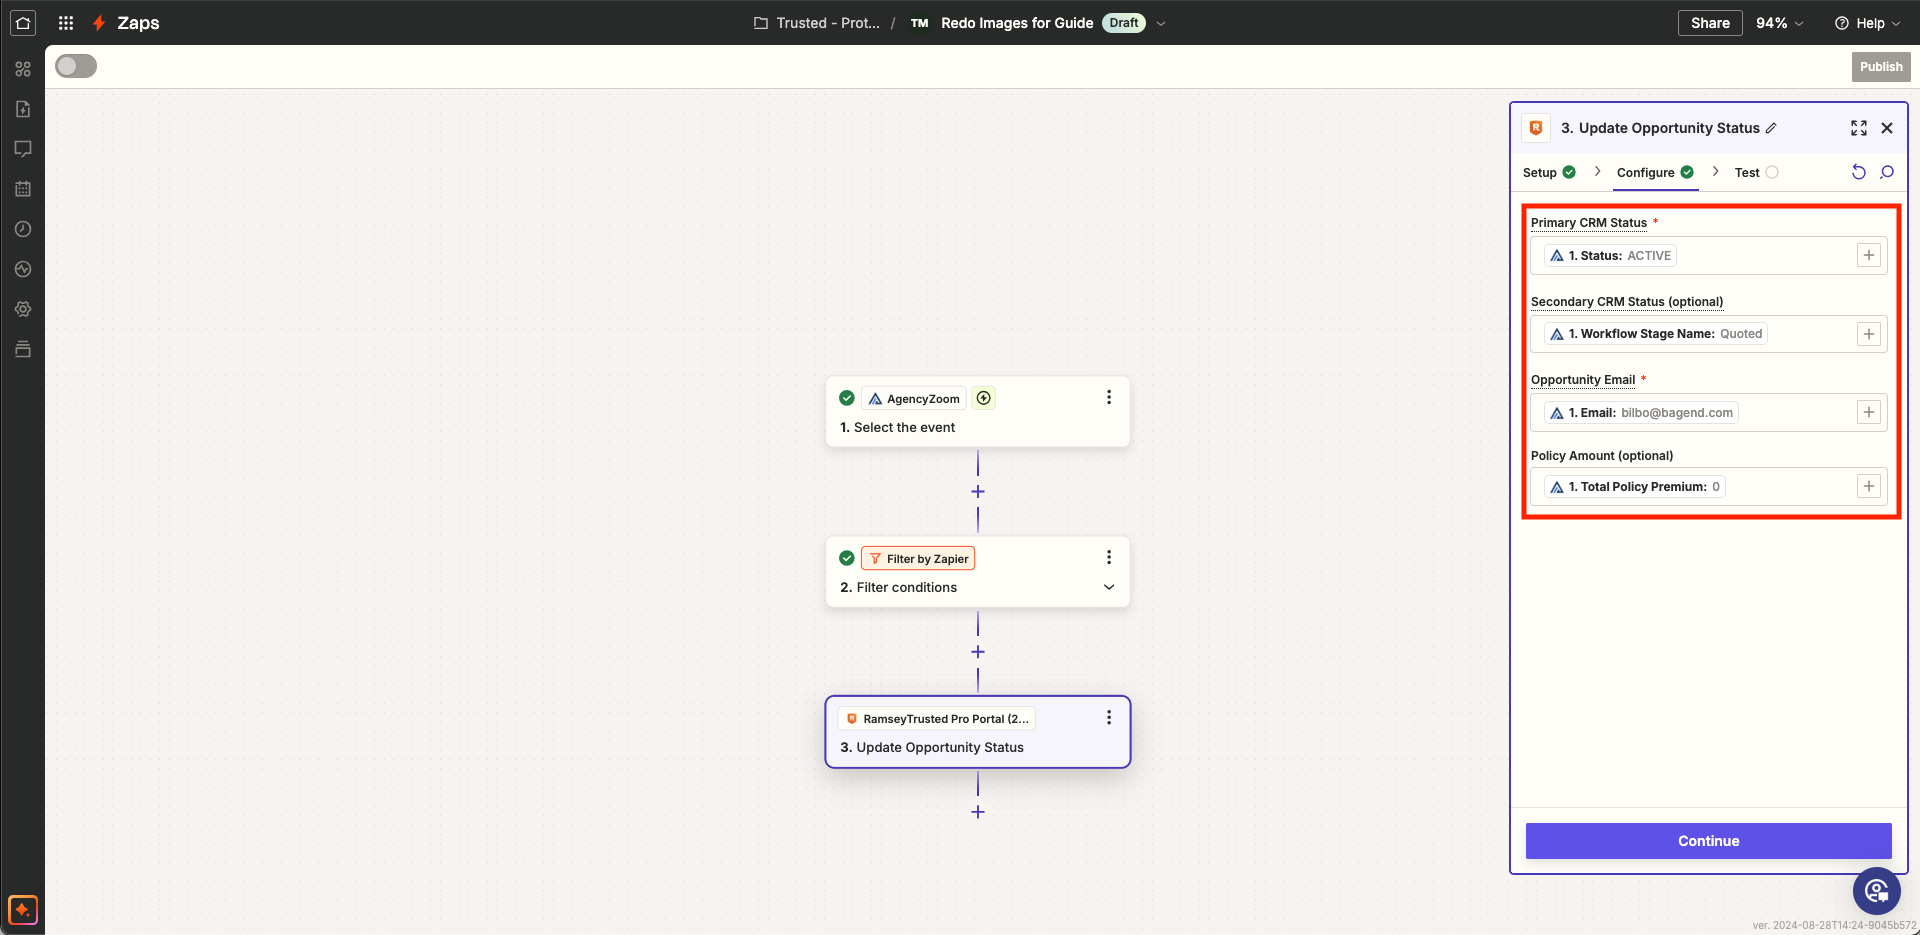The width and height of the screenshot is (1920, 935).
Task: Expand the Zap name dropdown next to Draft
Action: click(1161, 23)
